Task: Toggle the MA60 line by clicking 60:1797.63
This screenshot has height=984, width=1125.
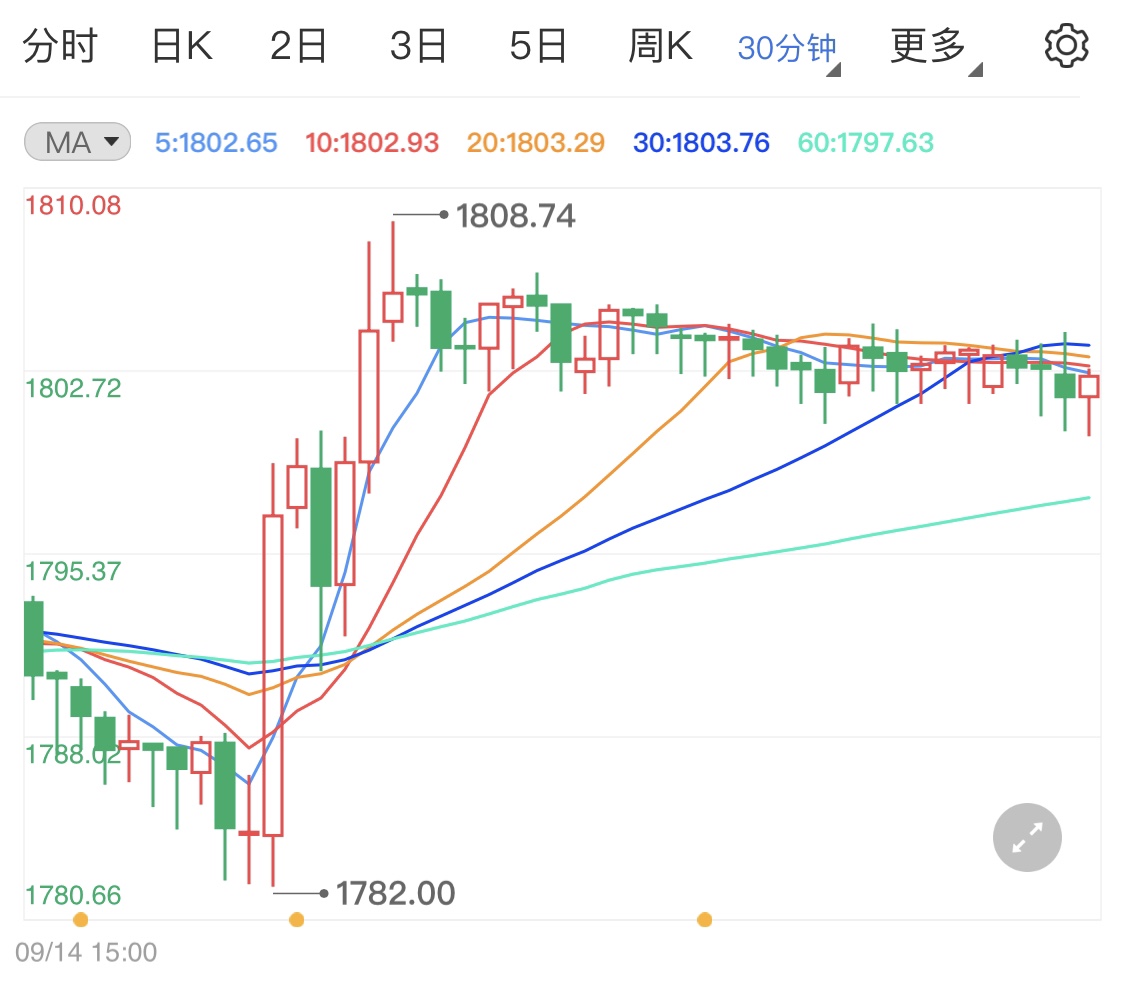Action: (x=865, y=142)
